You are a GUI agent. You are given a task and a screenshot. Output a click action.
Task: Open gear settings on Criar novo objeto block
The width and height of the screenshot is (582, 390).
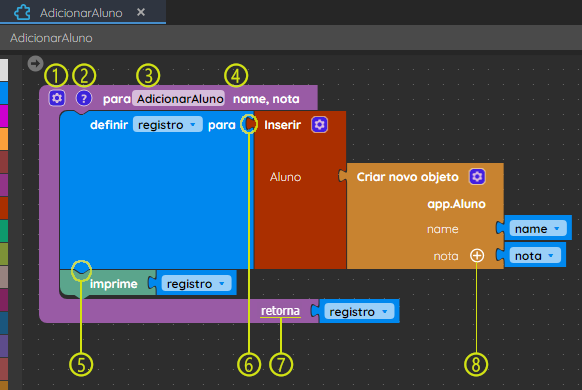(x=477, y=177)
